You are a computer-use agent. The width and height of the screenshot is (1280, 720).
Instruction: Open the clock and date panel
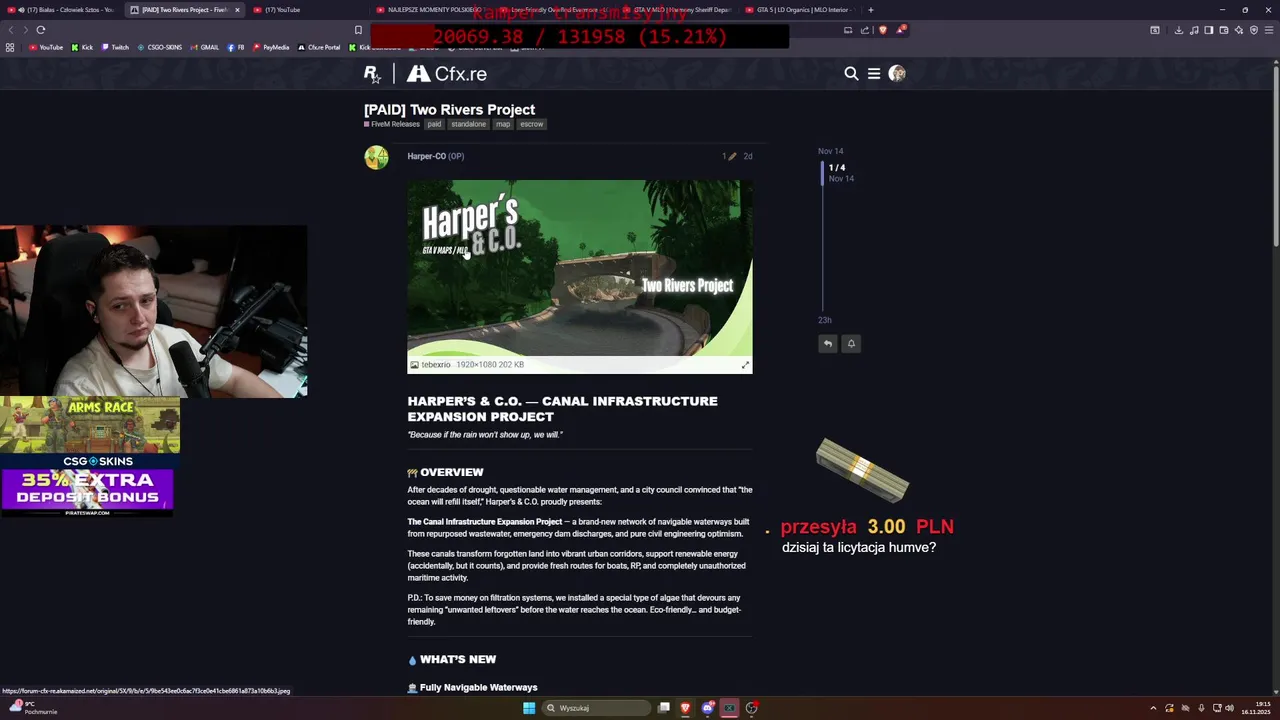(x=1256, y=708)
